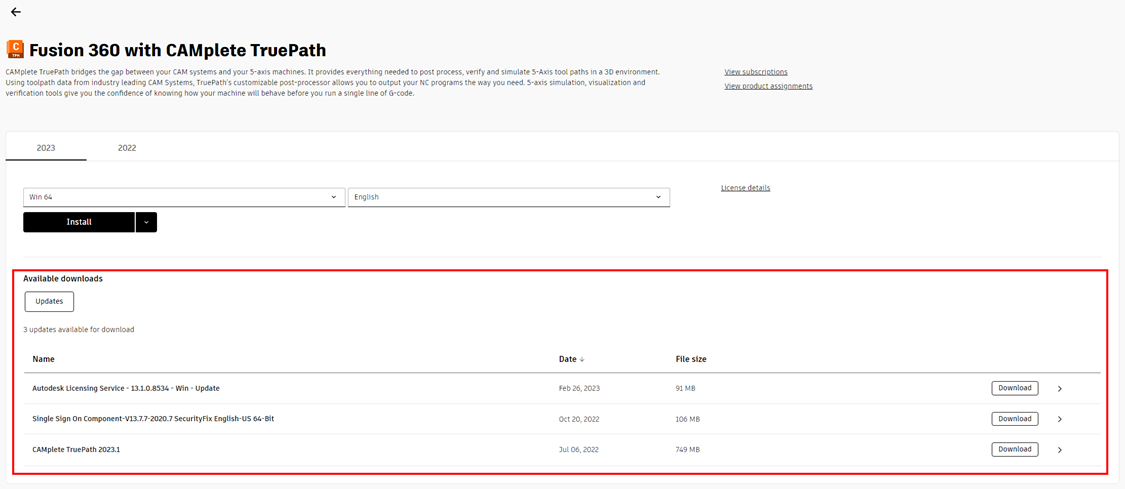Screen dimensions: 1125x489
Task: Expand the Single Sign On Component row chevron
Action: point(1060,419)
